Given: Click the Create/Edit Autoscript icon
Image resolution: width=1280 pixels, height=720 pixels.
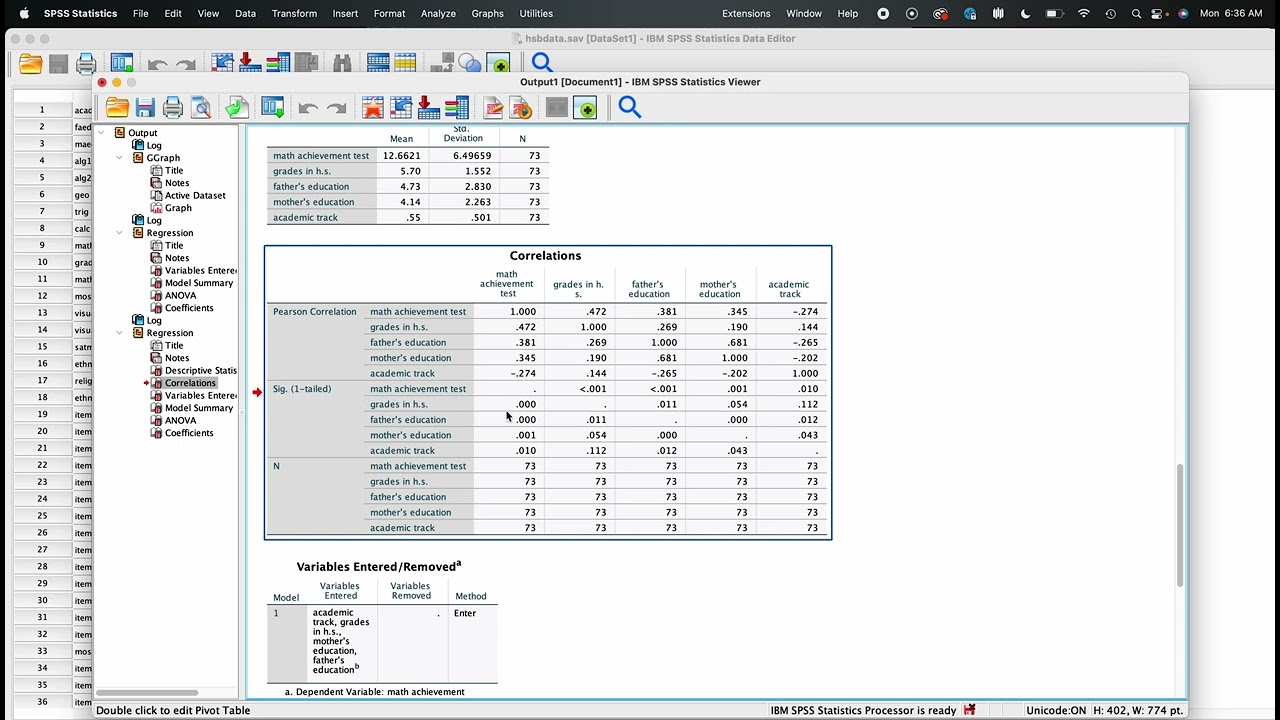Looking at the screenshot, I should [493, 108].
